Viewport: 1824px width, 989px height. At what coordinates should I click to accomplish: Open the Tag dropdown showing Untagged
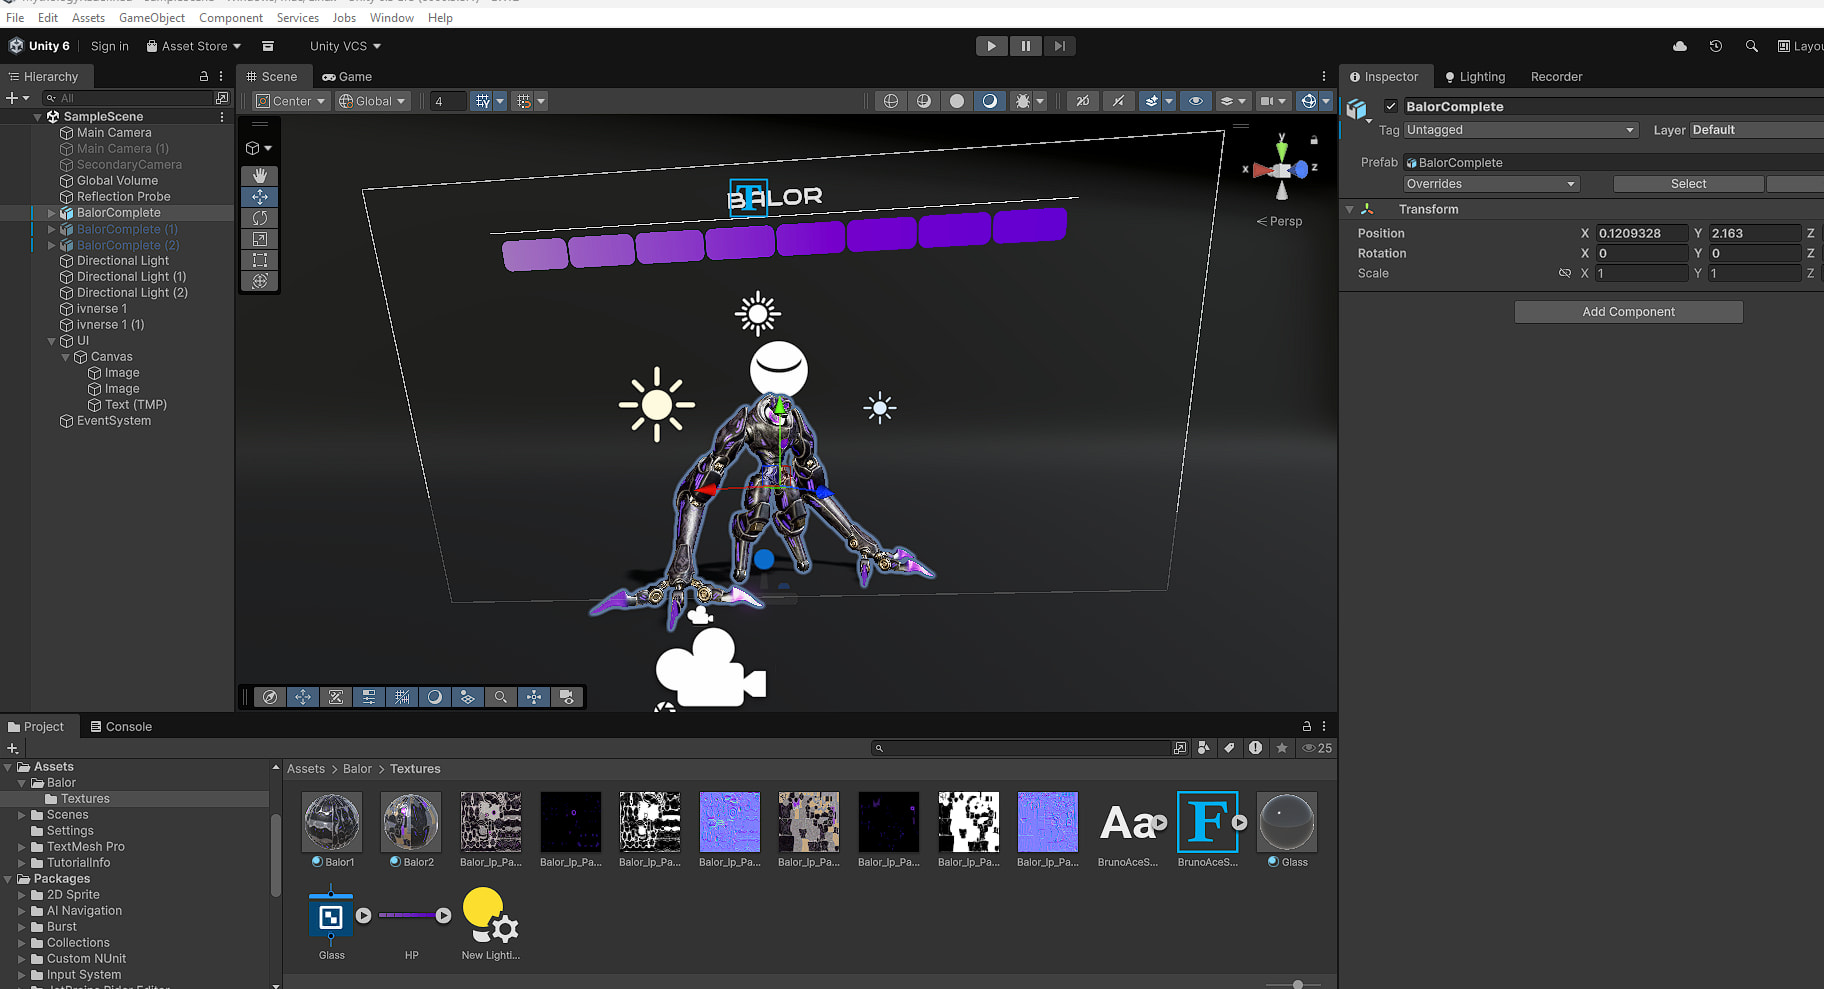[x=1520, y=130]
